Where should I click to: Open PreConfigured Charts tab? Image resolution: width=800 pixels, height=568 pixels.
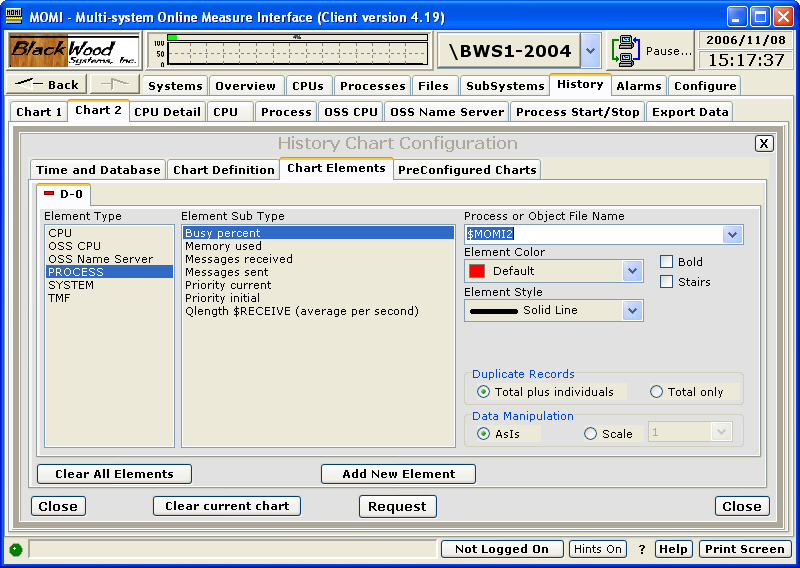(467, 170)
